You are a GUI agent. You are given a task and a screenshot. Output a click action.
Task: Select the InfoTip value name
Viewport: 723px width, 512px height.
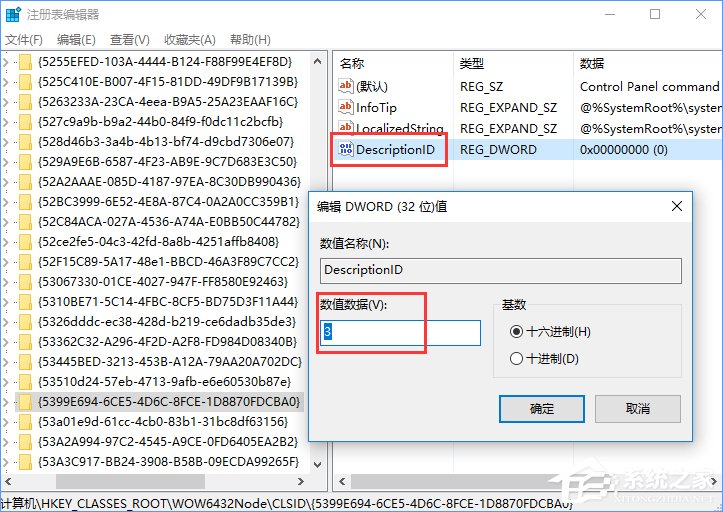(376, 107)
